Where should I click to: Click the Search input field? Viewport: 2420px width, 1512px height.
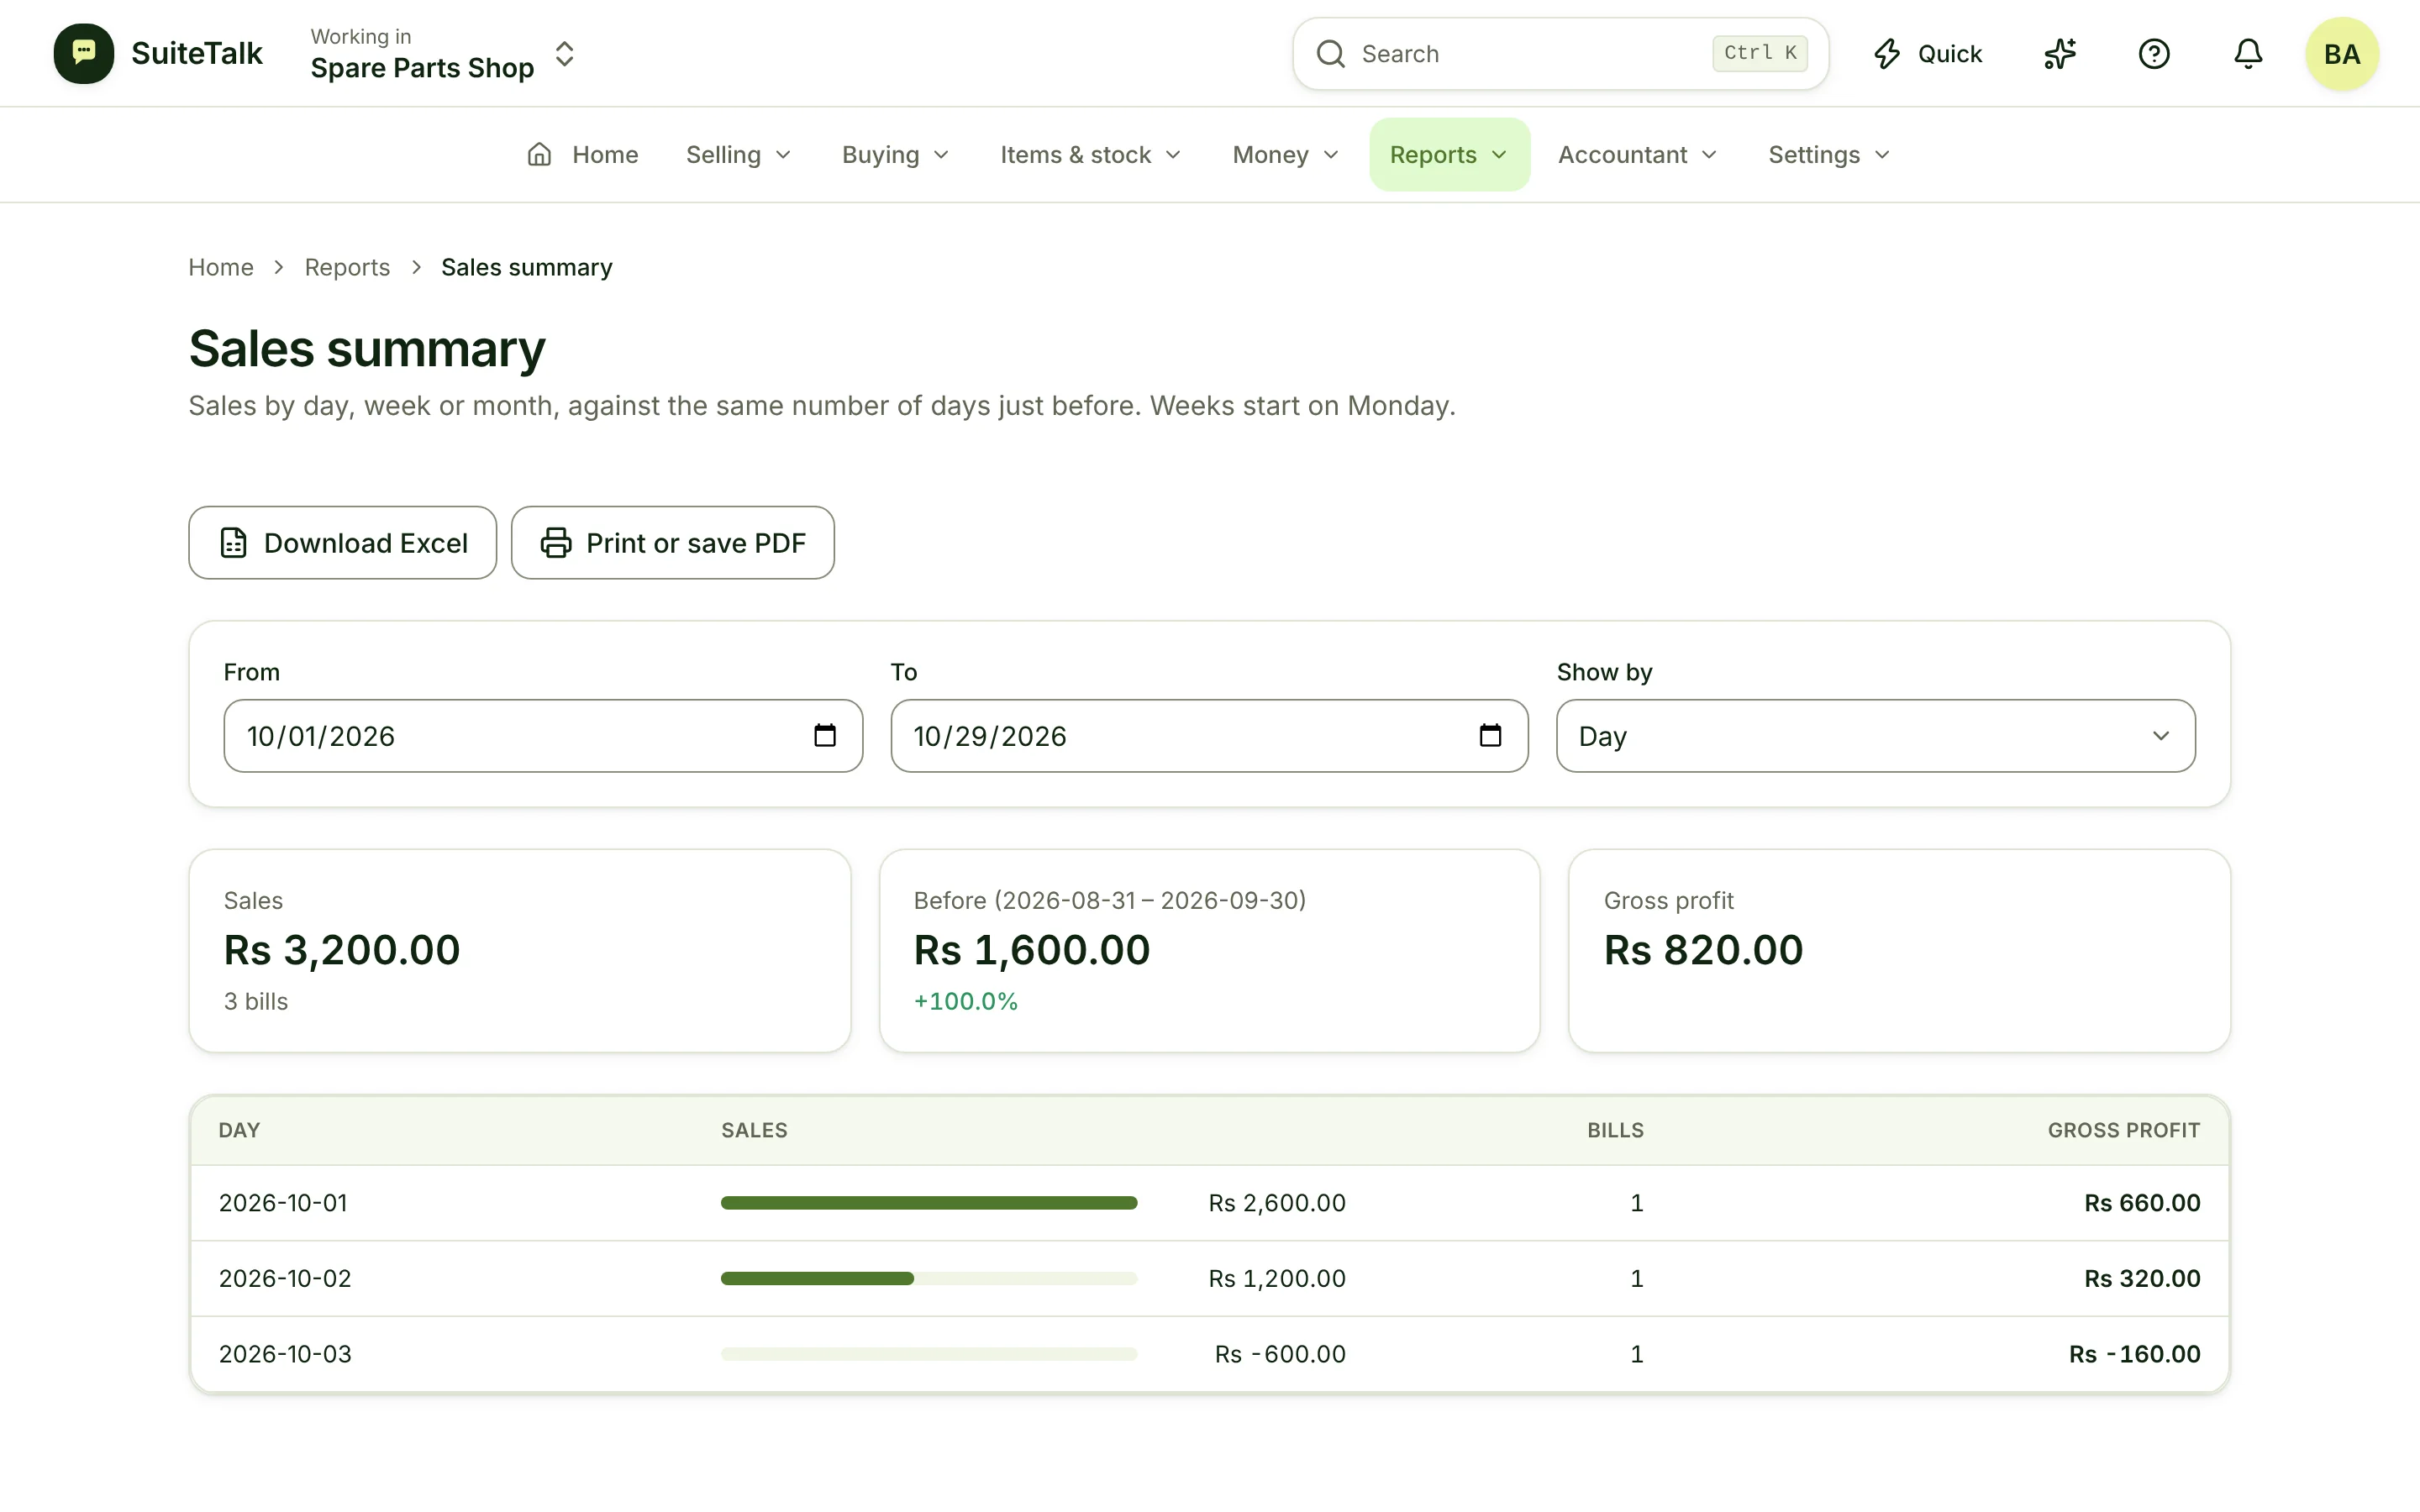click(1560, 54)
